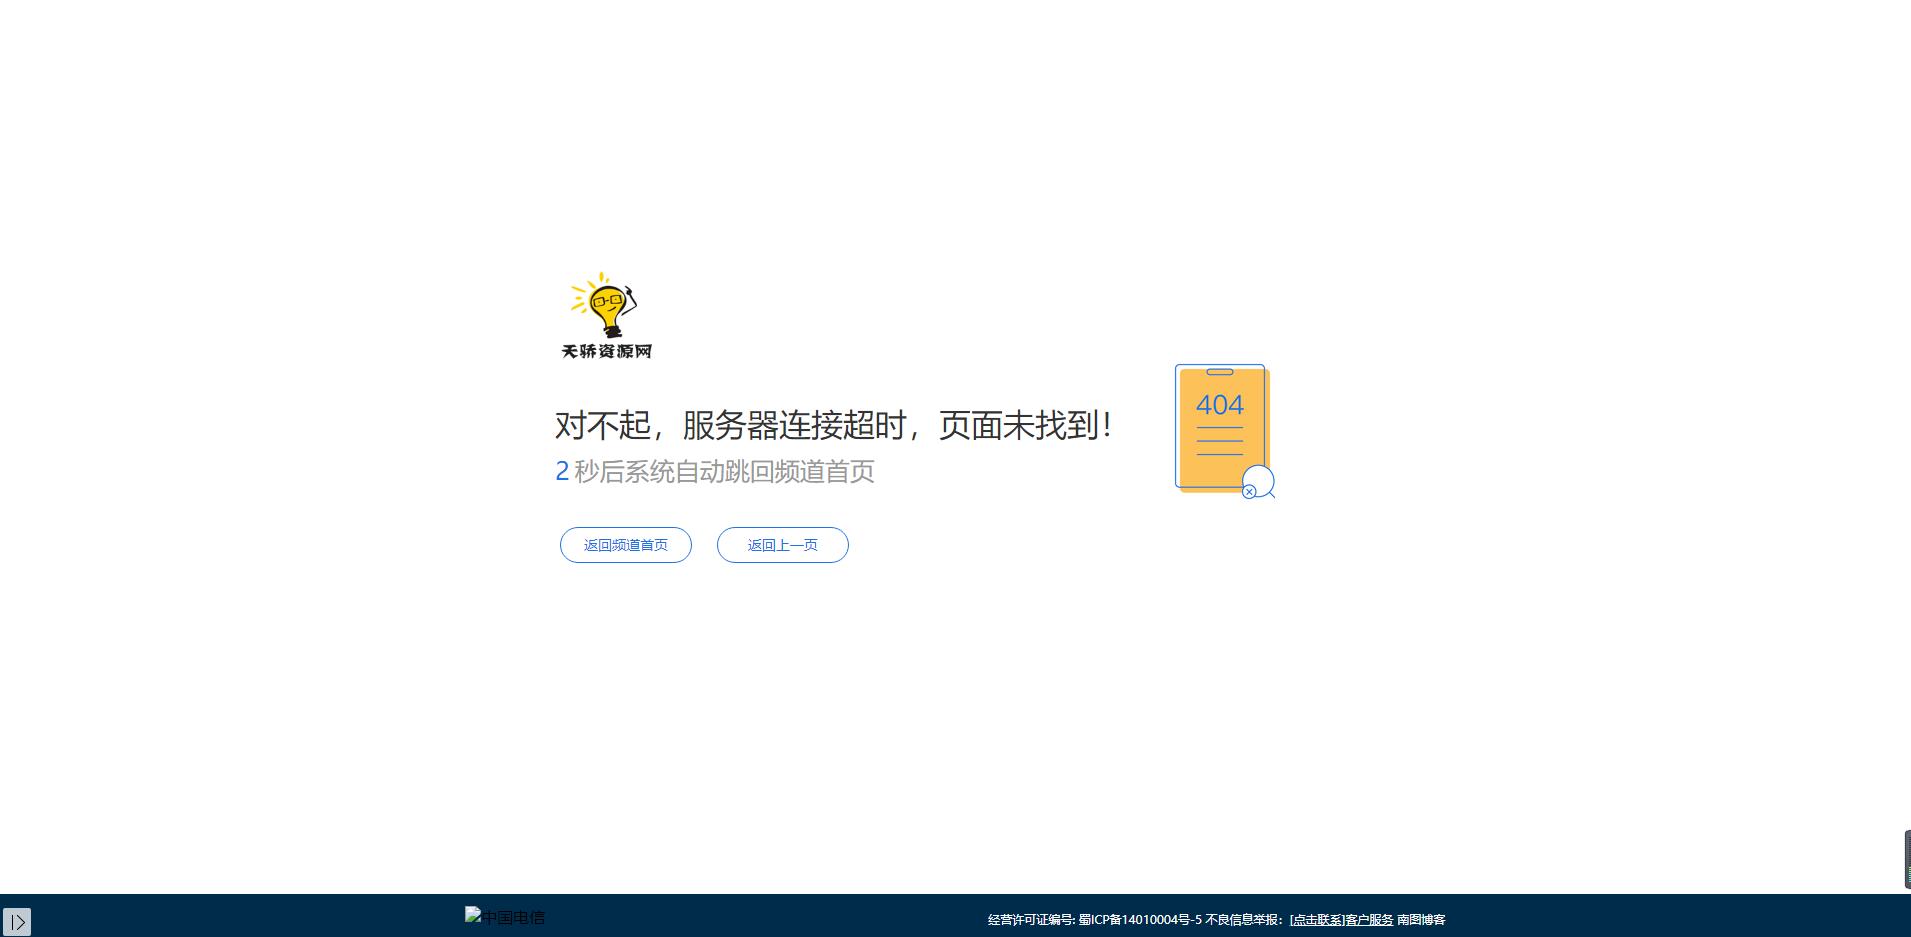Click the dark widget on the right edge

coord(1906,859)
